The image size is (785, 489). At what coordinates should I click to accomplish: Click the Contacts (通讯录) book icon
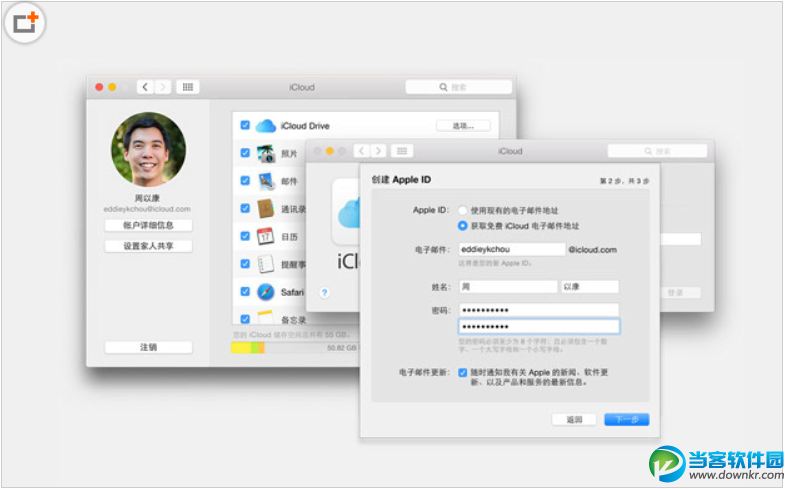tap(266, 209)
